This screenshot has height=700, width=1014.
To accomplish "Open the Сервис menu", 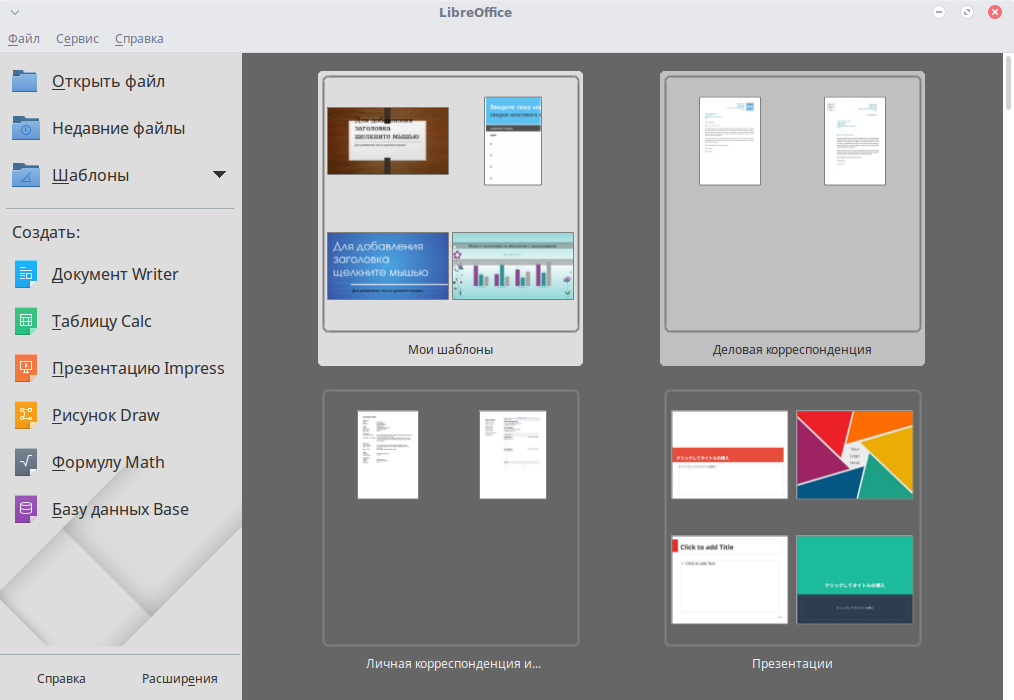I will point(77,39).
